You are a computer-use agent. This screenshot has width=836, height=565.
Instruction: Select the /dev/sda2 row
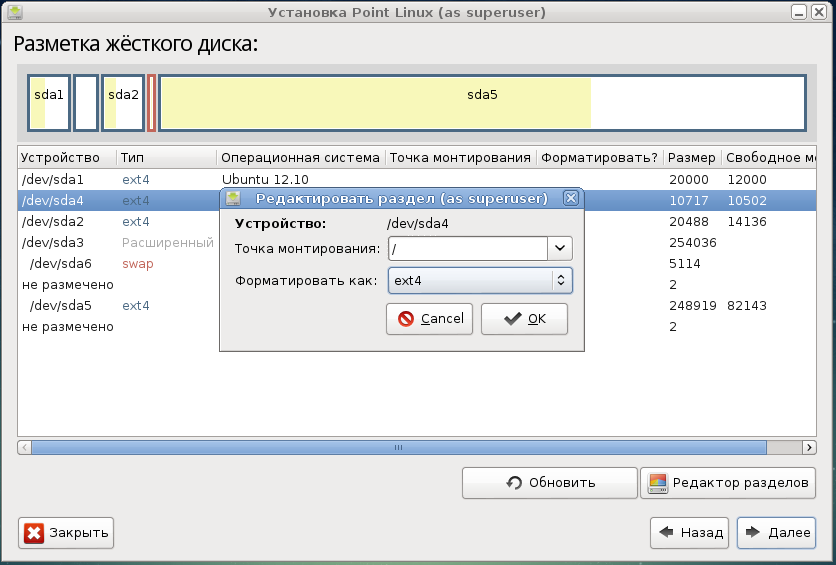coord(417,222)
